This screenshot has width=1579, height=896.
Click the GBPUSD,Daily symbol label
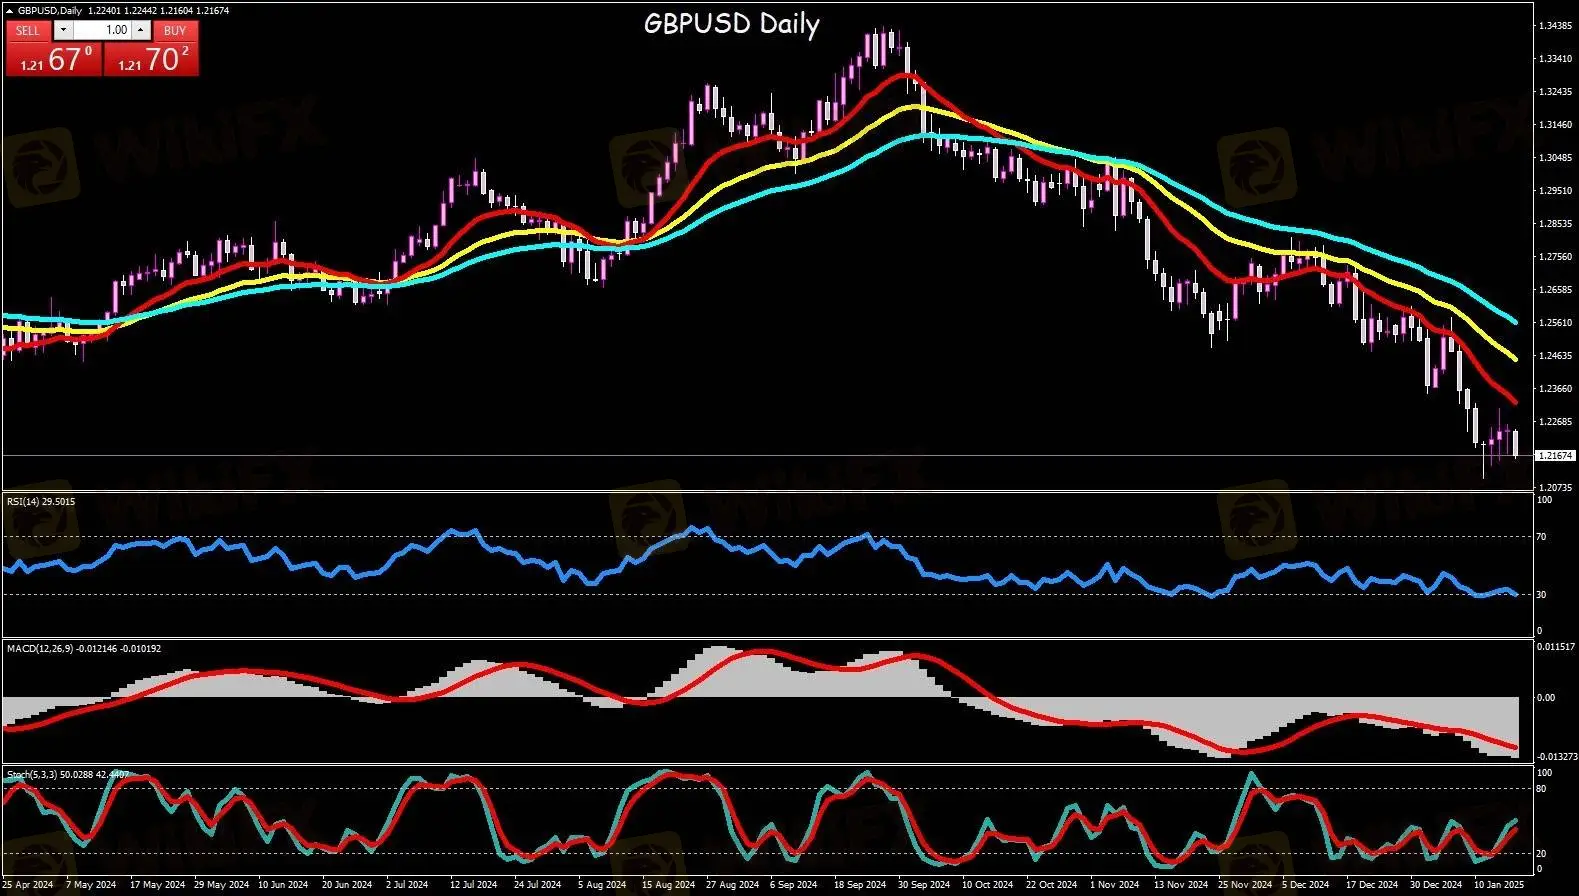click(x=51, y=11)
